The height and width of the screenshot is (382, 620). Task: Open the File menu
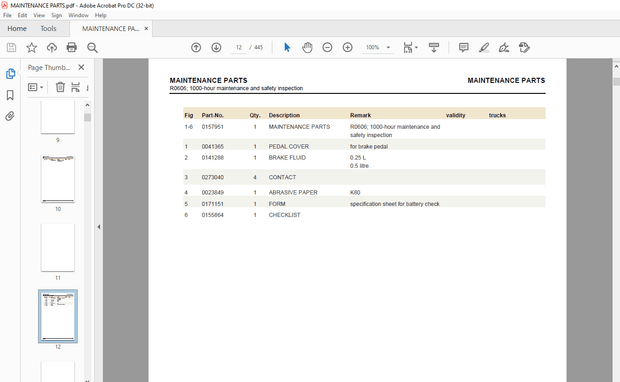pos(8,15)
